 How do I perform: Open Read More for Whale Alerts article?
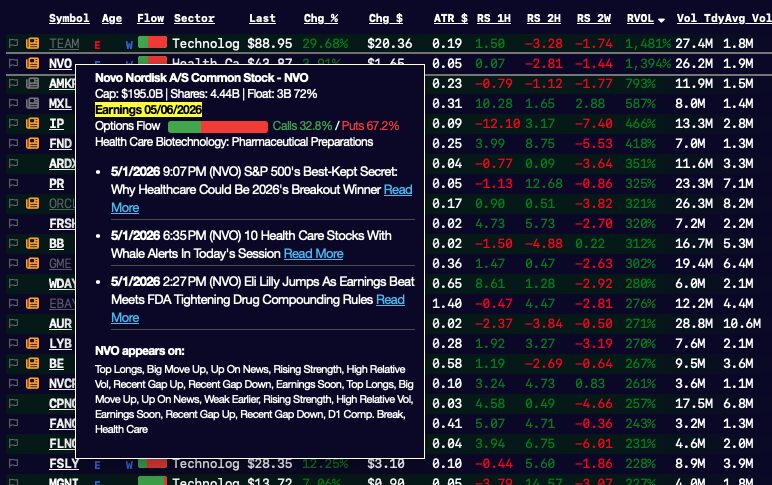coord(314,254)
